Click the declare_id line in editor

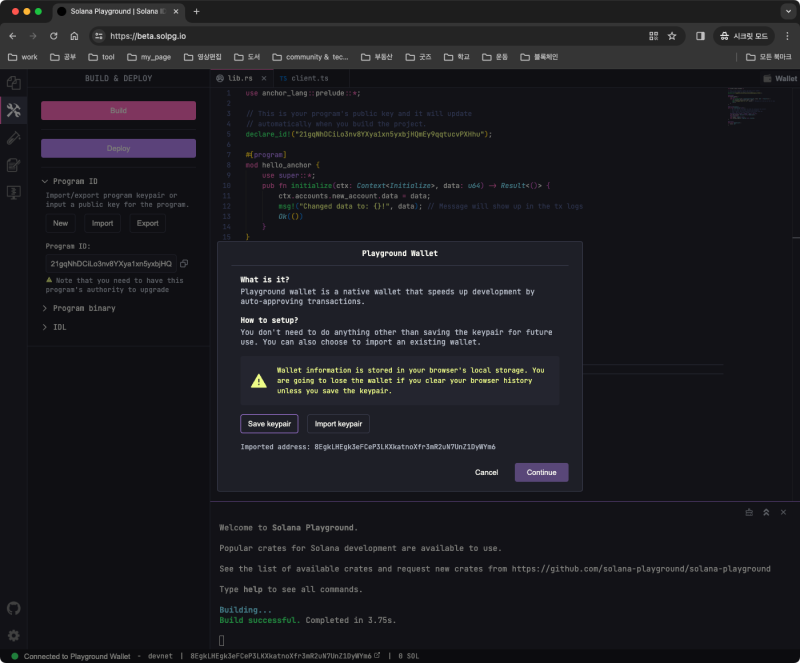368,134
